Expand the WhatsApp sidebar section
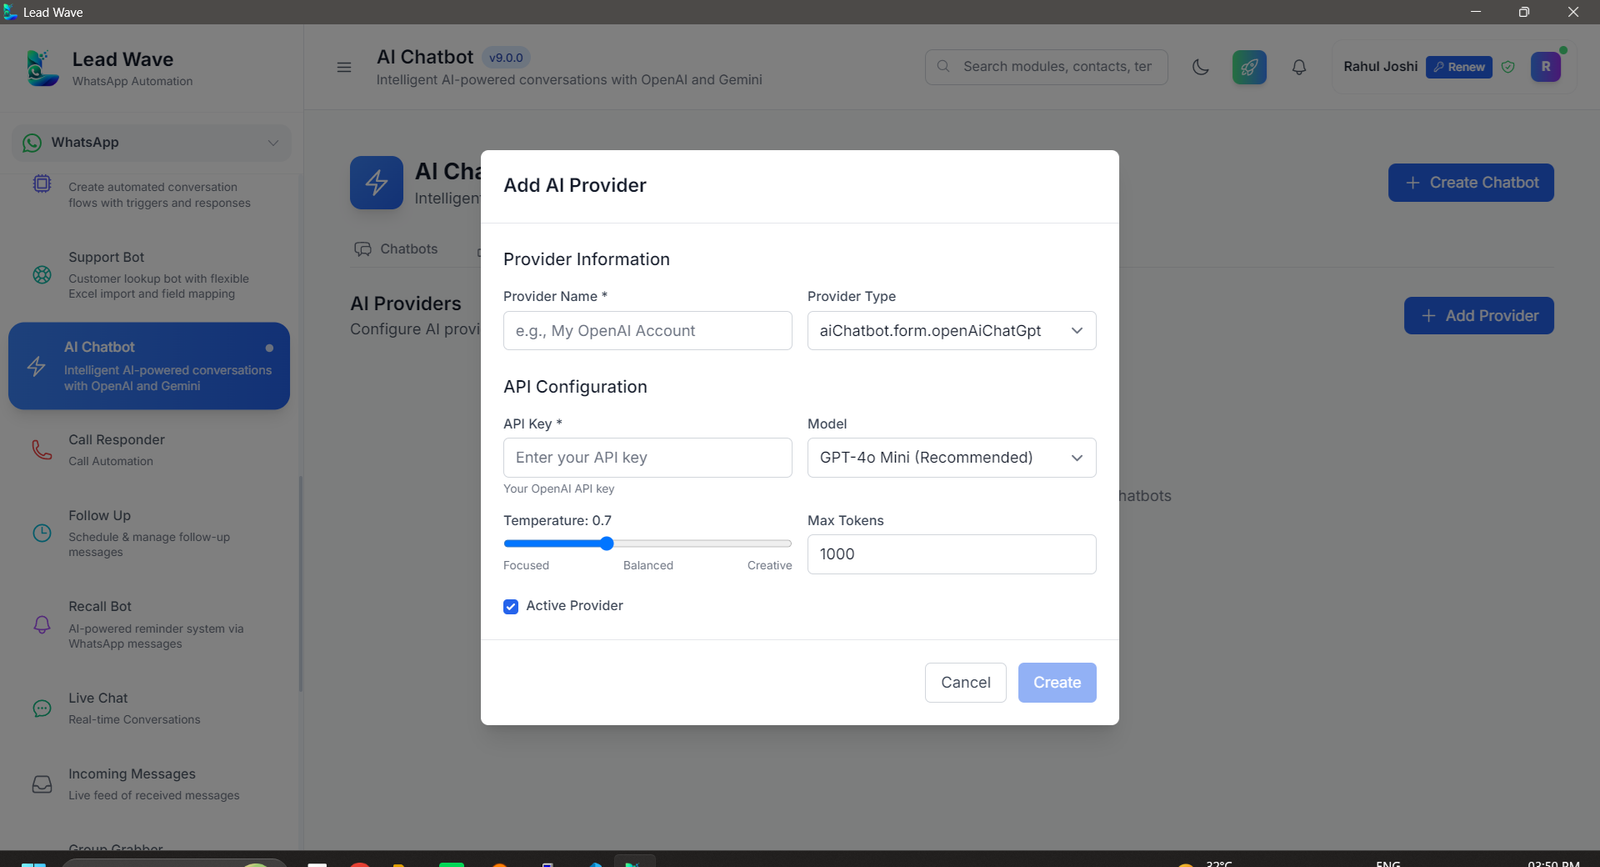 tap(151, 143)
